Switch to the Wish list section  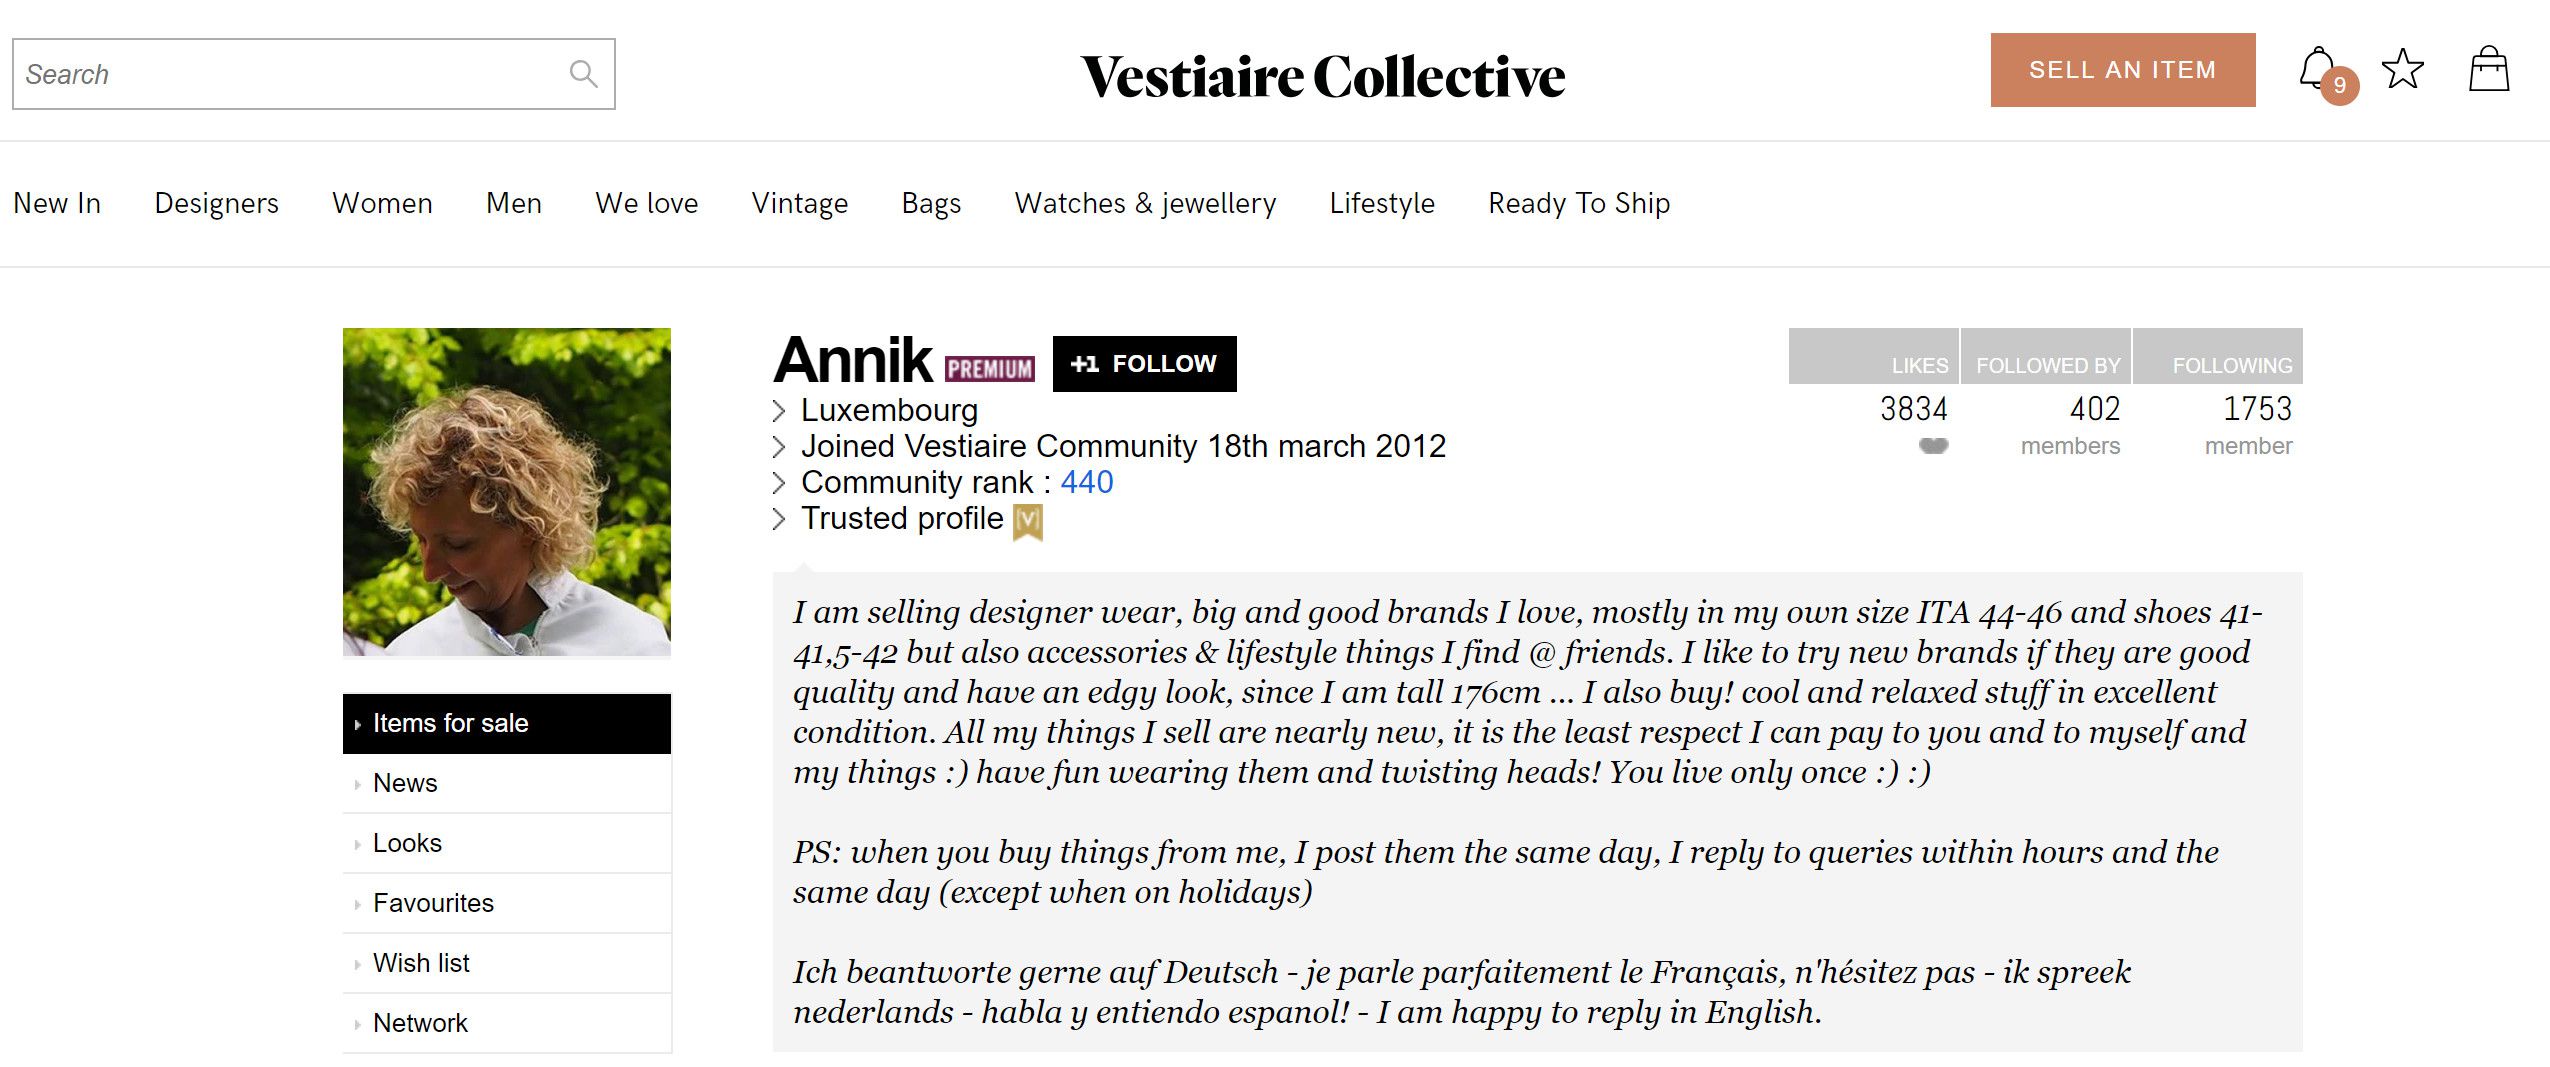(421, 963)
